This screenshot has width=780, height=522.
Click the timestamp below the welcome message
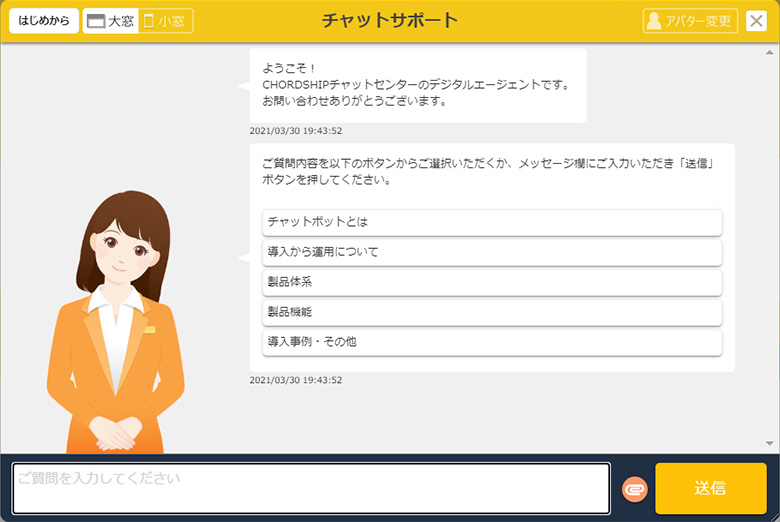click(x=296, y=130)
